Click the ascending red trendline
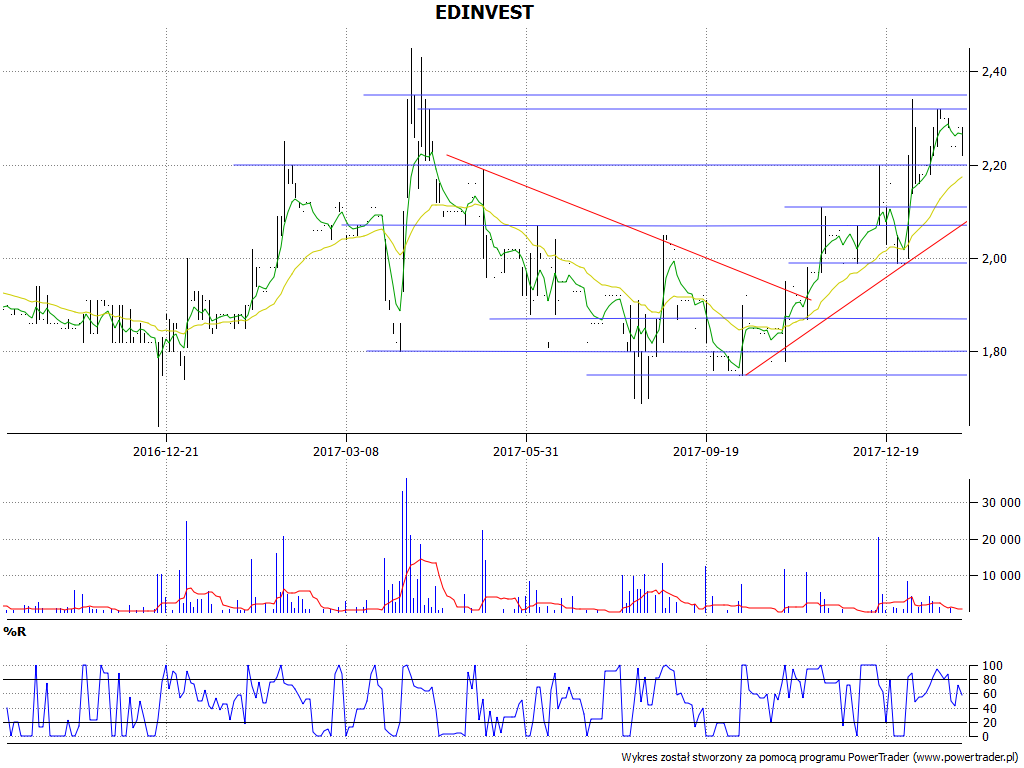Image resolution: width=1024 pixels, height=768 pixels. (856, 298)
